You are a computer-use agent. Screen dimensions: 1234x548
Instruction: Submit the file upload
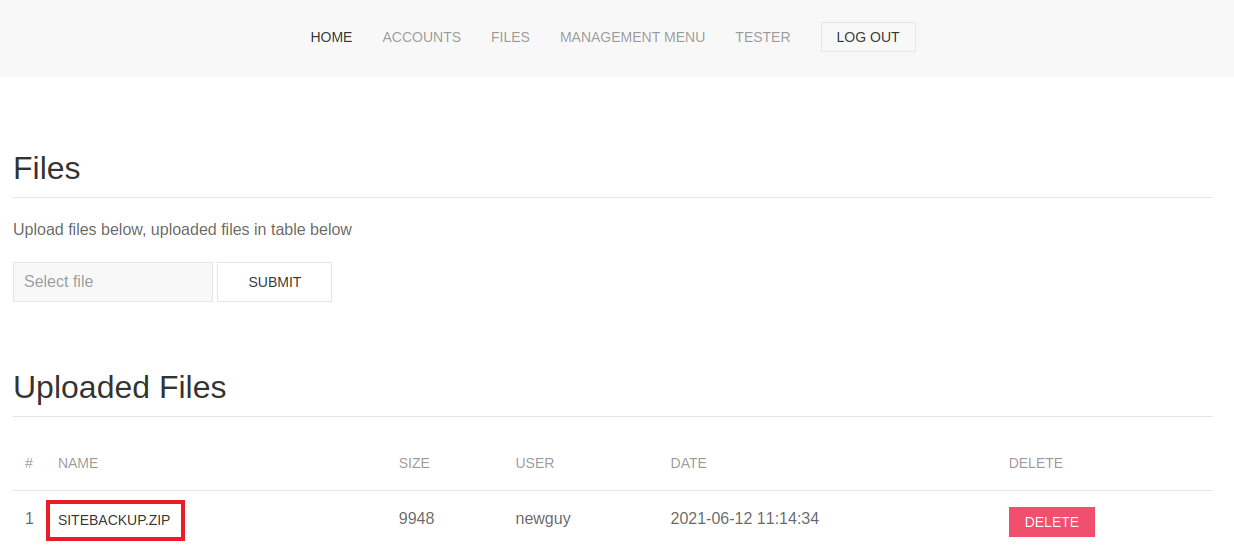(x=274, y=282)
